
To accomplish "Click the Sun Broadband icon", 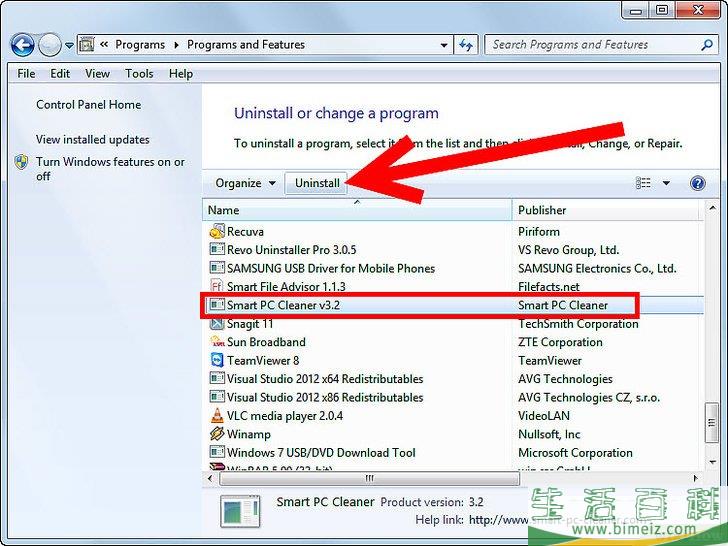I will coord(217,342).
